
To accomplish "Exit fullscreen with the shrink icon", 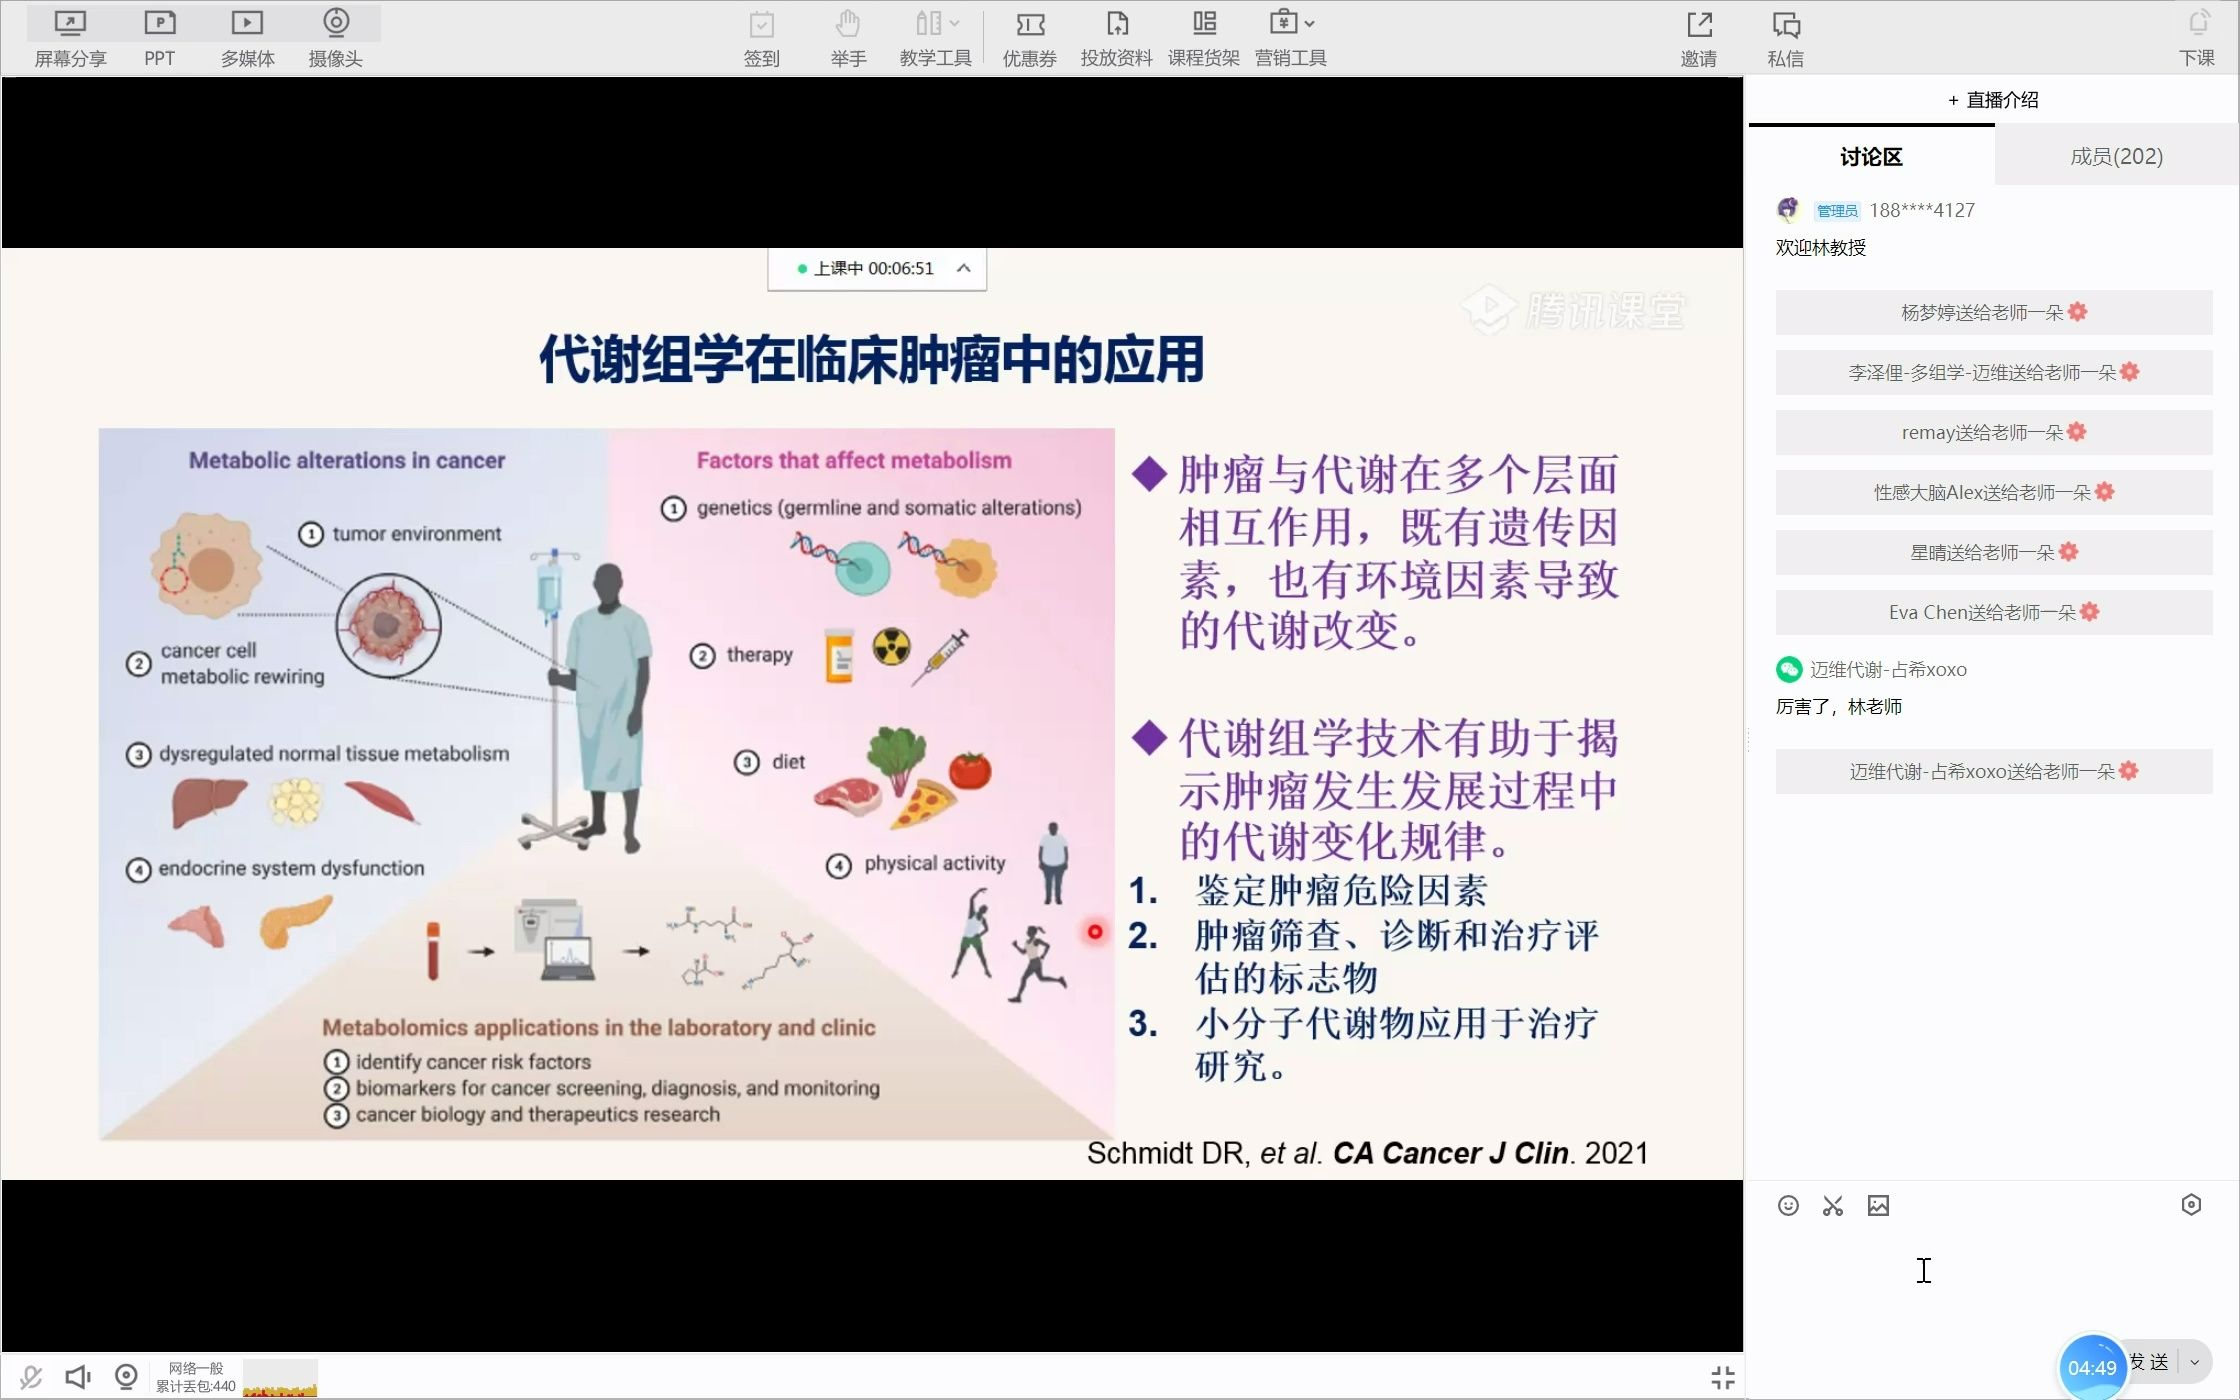I will pos(1722,1377).
